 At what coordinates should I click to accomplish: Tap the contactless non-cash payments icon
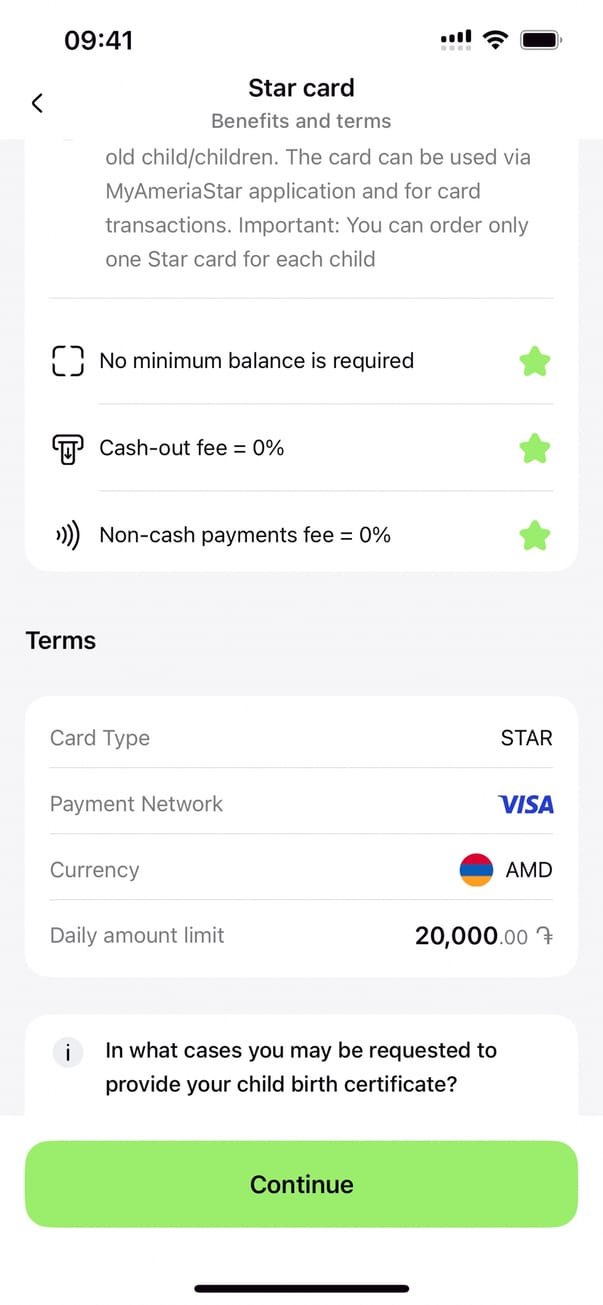tap(67, 536)
